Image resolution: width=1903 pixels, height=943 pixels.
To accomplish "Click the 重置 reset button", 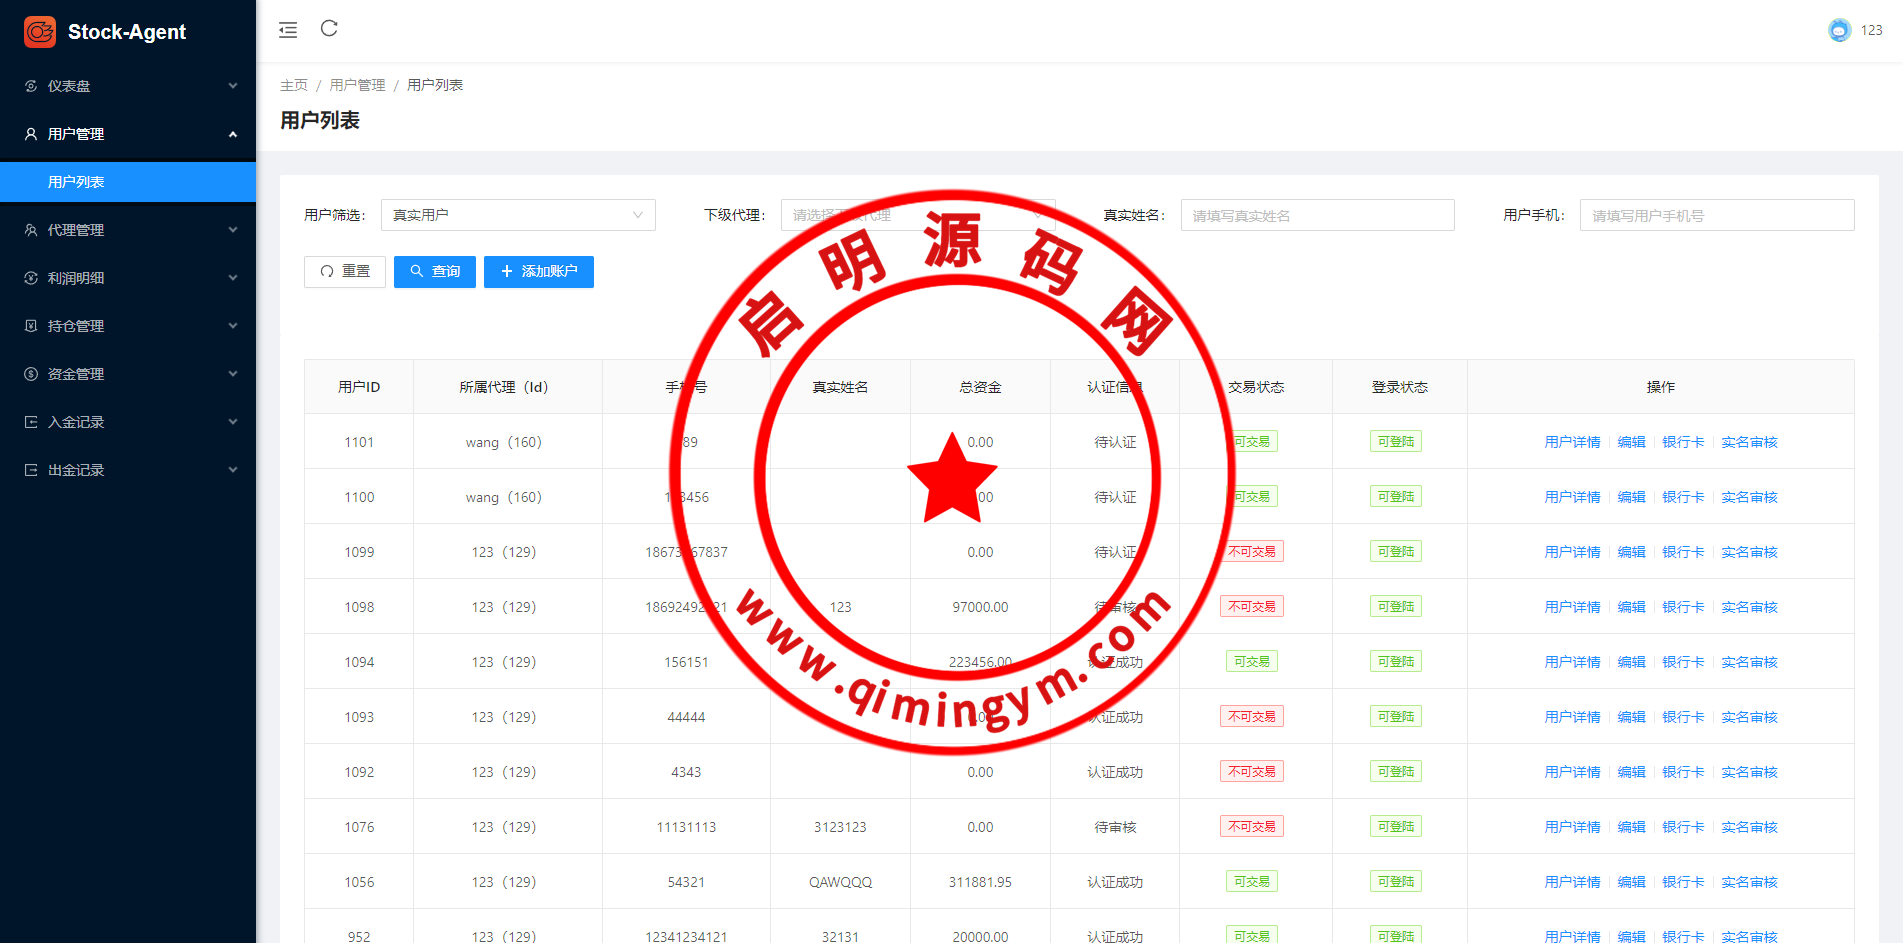I will click(x=345, y=272).
